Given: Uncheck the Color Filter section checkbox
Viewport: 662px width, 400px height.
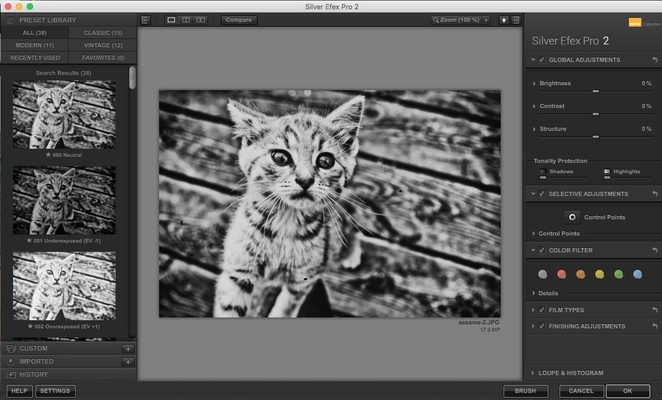Looking at the screenshot, I should [542, 250].
